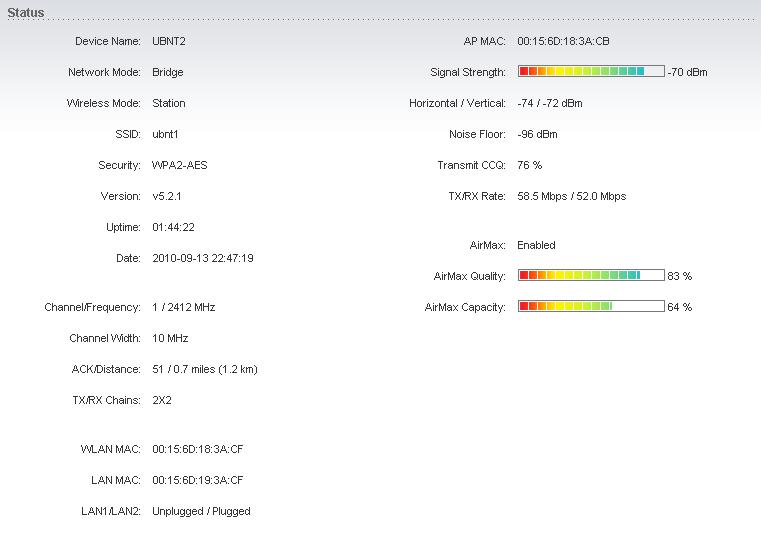Click the AirMax value Enabled
This screenshot has width=761, height=555.
536,245
